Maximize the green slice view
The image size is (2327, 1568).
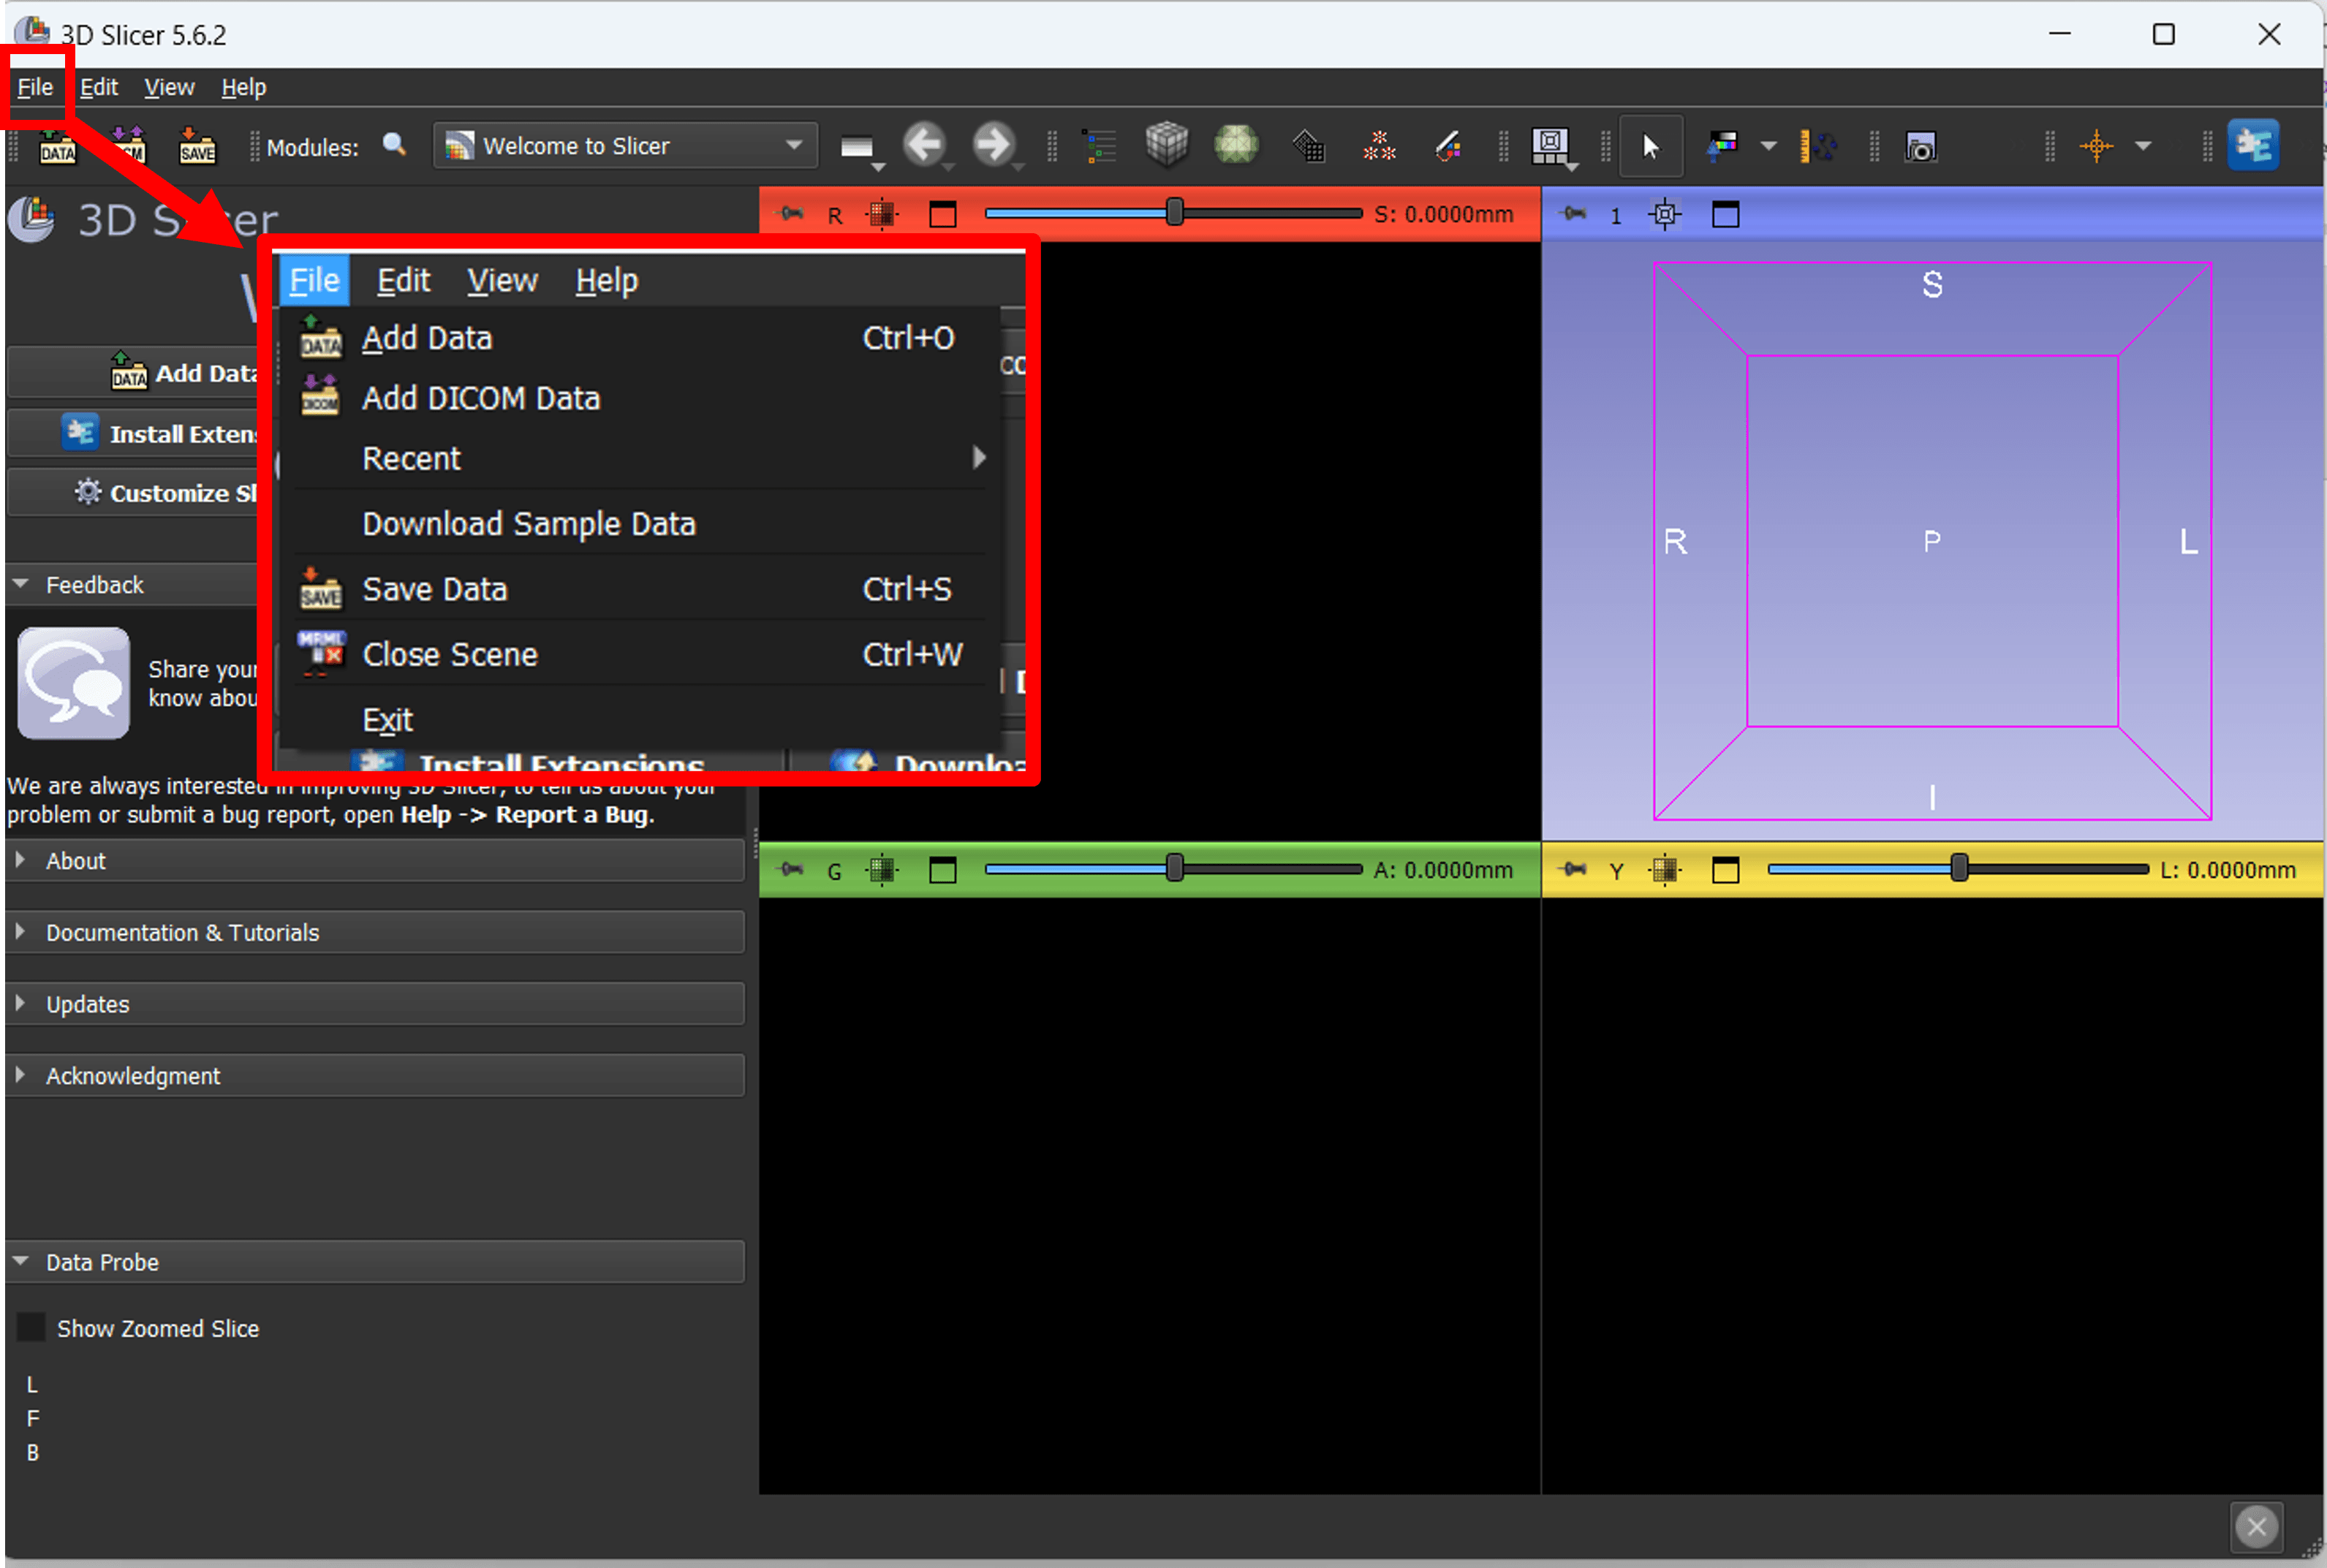point(943,871)
